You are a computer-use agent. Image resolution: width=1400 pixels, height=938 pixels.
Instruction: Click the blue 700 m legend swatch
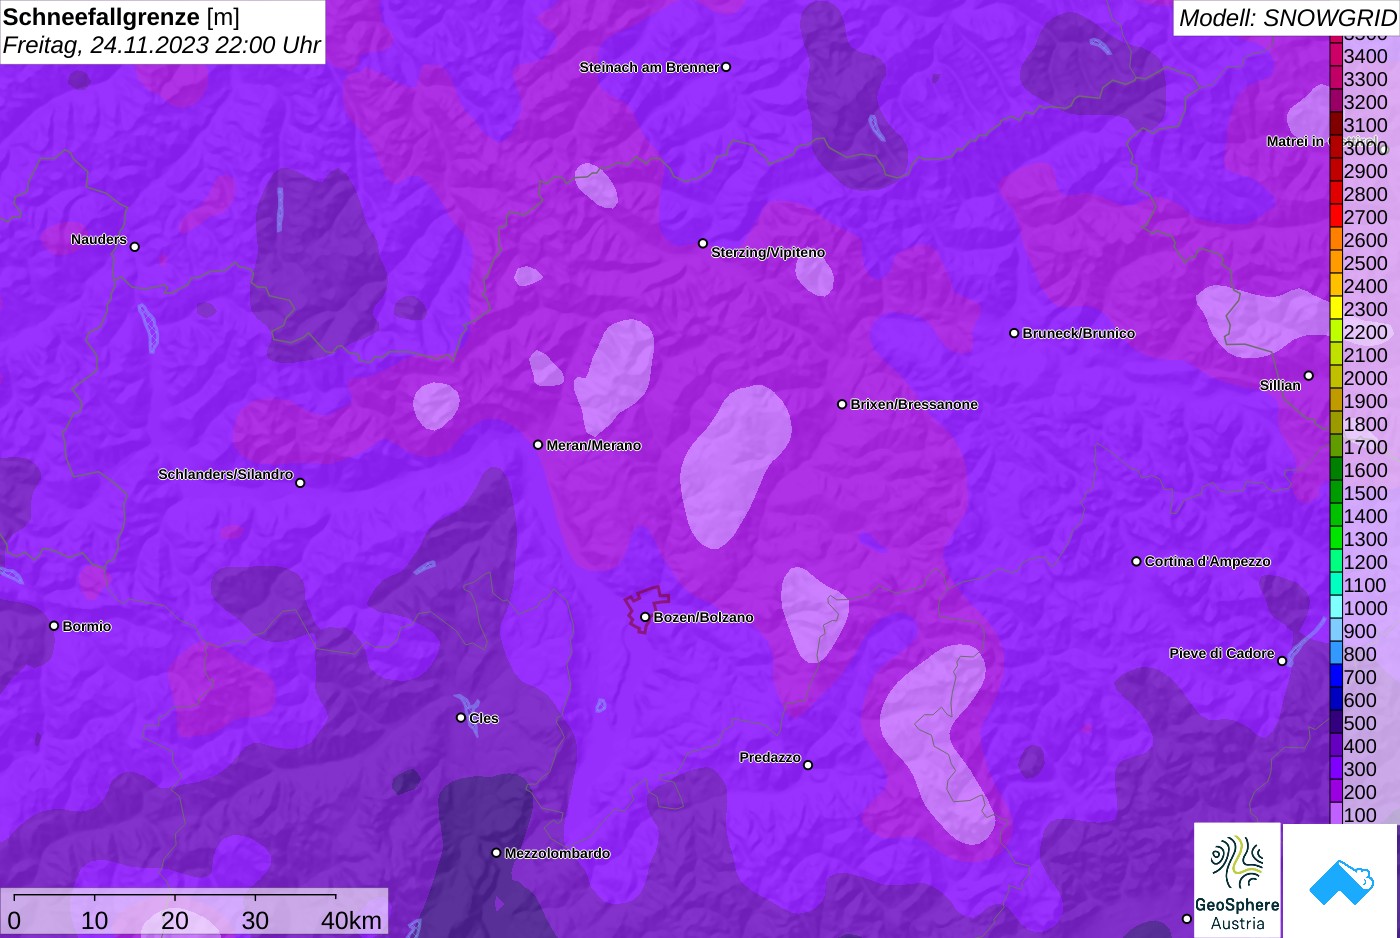[x=1335, y=677]
